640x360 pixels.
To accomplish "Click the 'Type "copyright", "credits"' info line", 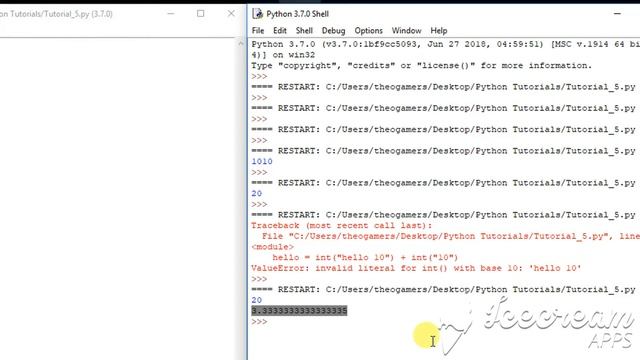I will [x=421, y=65].
